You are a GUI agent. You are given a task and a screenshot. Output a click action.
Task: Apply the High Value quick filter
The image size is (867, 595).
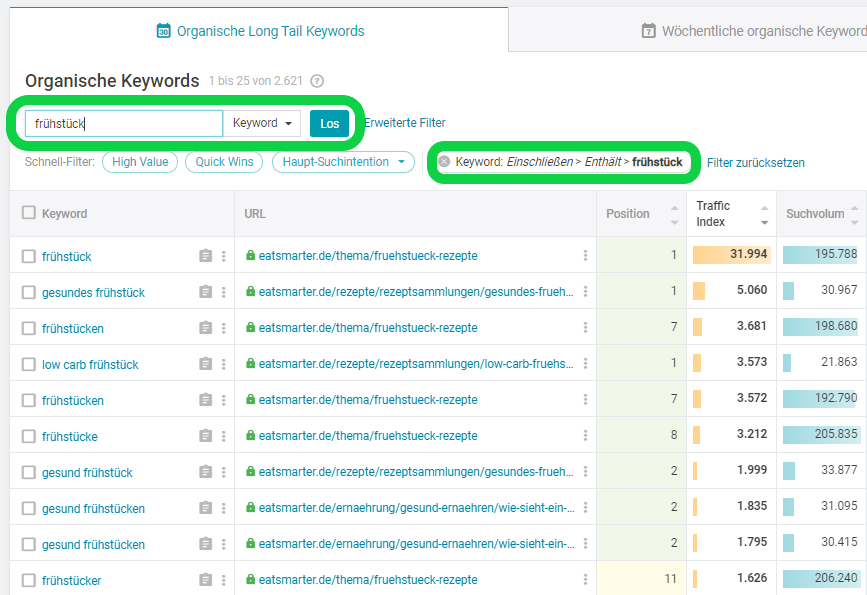point(140,162)
